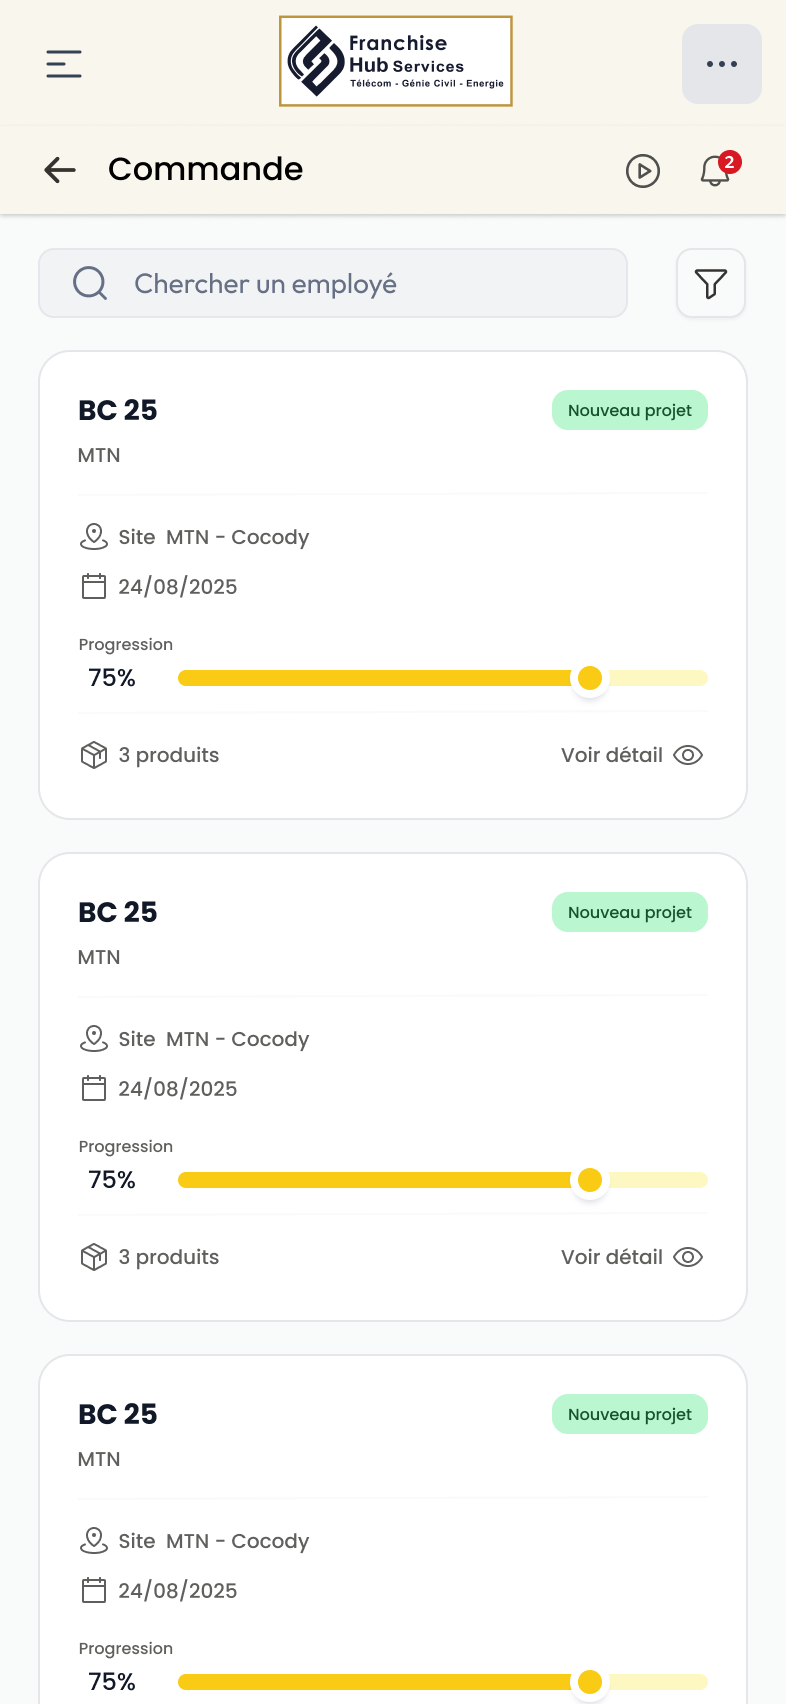Open the filter funnel options
Screen dimensions: 786x1704
pyautogui.click(x=710, y=284)
